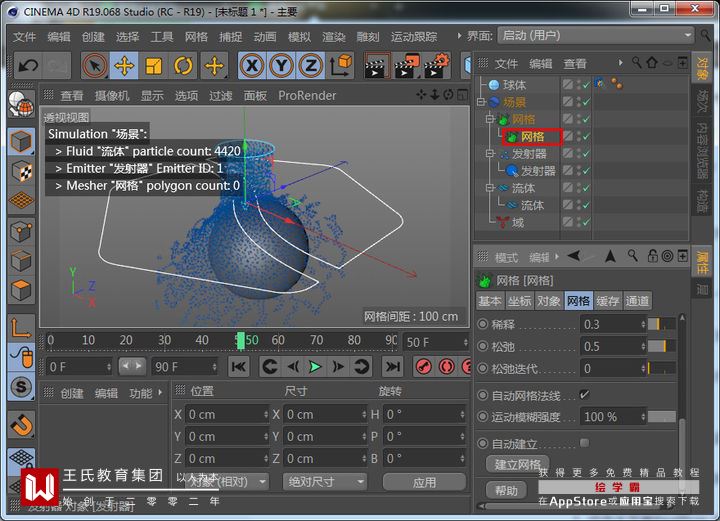The width and height of the screenshot is (720, 521).
Task: Open the ProRender viewport menu
Action: (307, 95)
